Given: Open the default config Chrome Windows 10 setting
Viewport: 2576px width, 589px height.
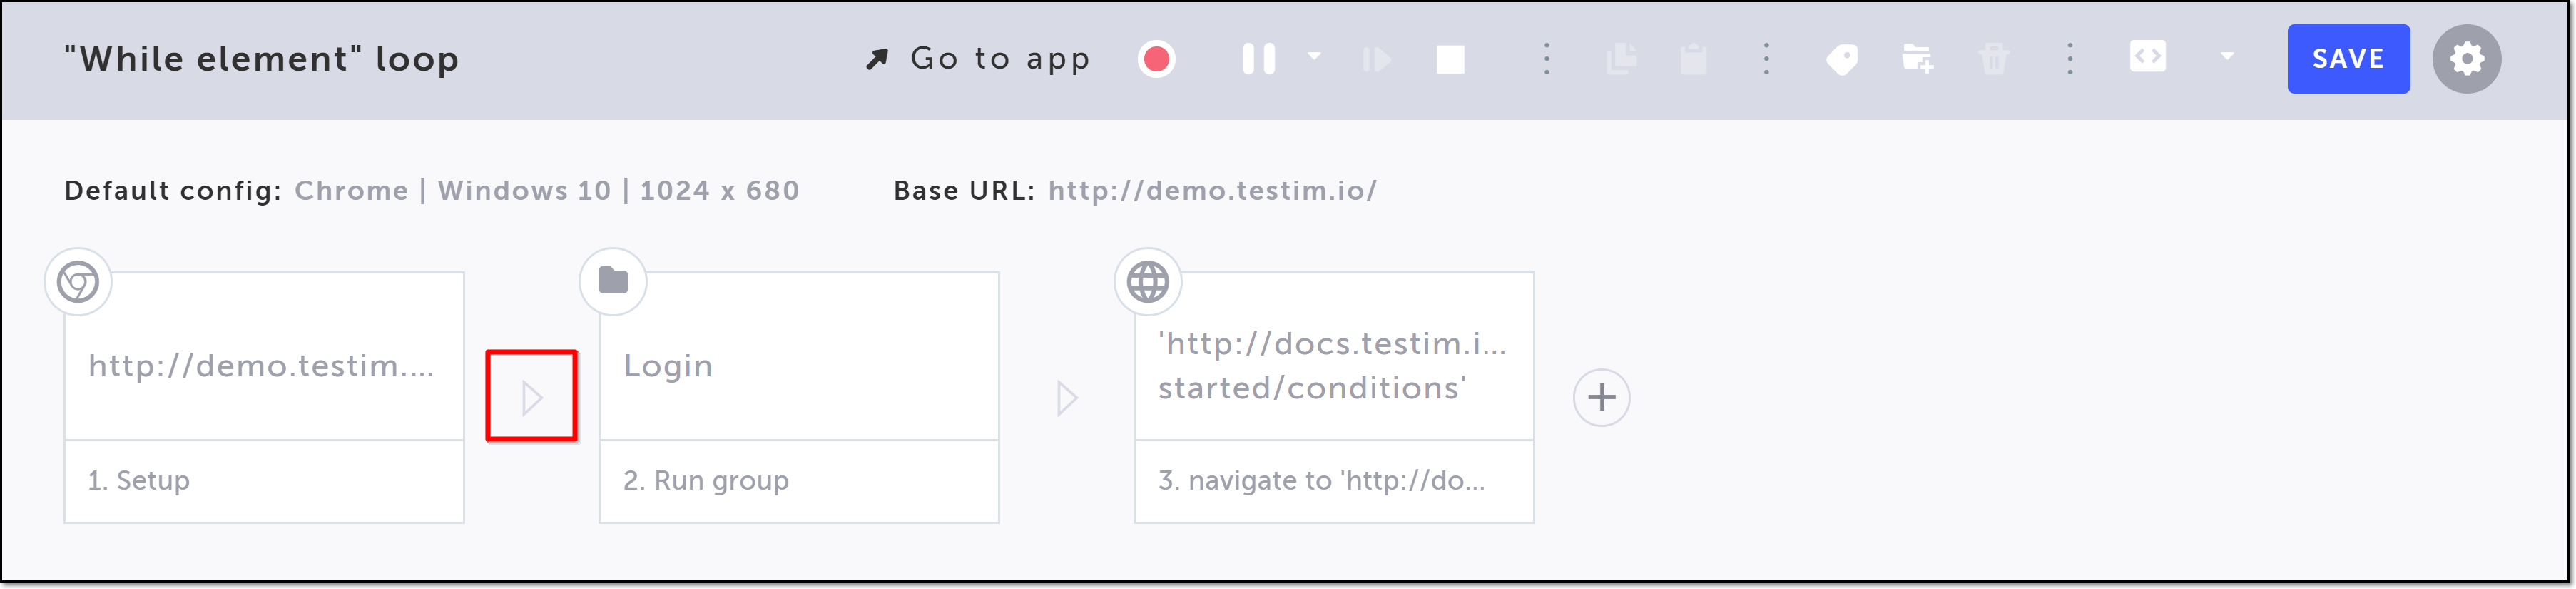Looking at the screenshot, I should 546,191.
